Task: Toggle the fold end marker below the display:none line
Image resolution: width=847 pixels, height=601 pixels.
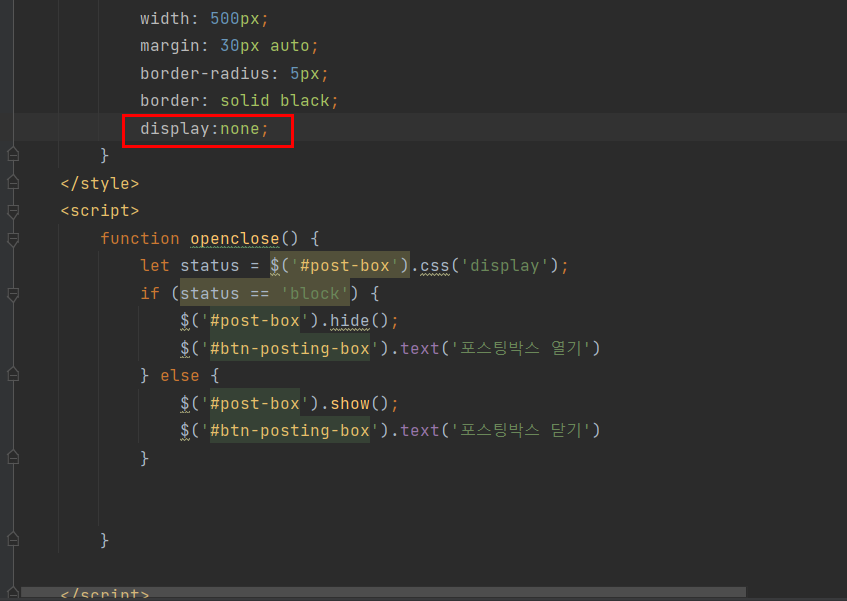Action: point(13,155)
